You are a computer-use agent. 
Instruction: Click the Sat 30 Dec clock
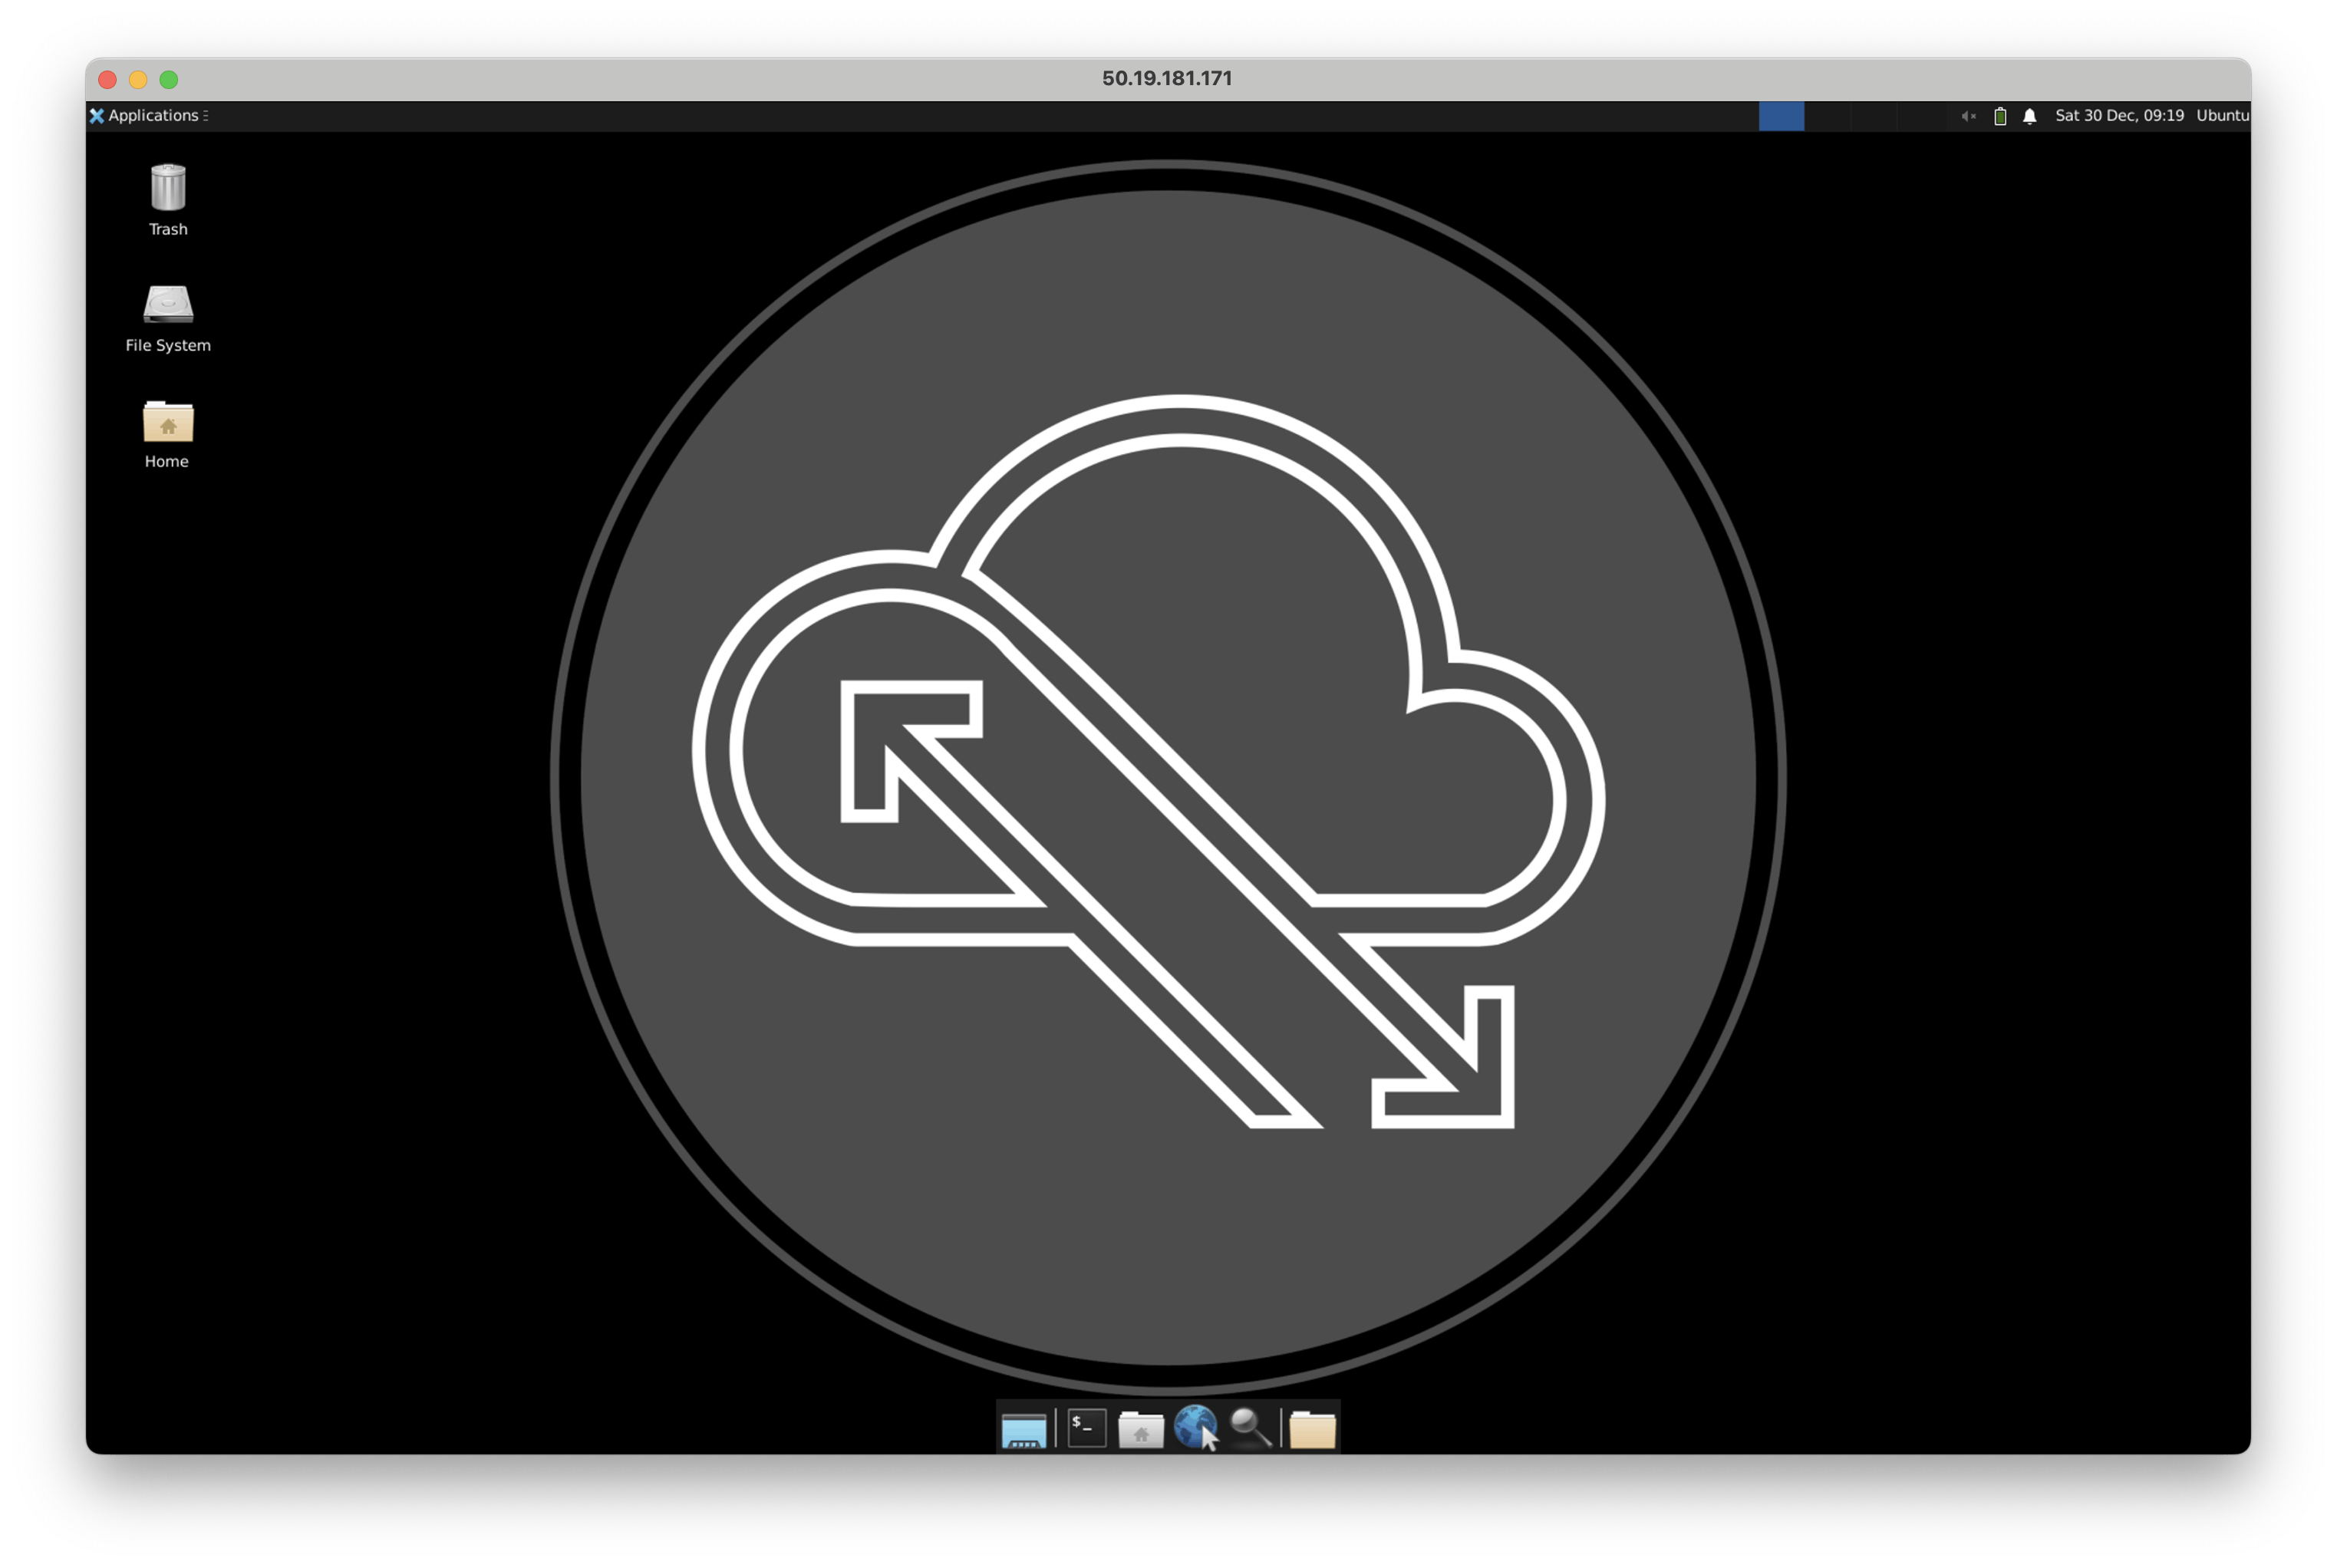tap(2118, 116)
